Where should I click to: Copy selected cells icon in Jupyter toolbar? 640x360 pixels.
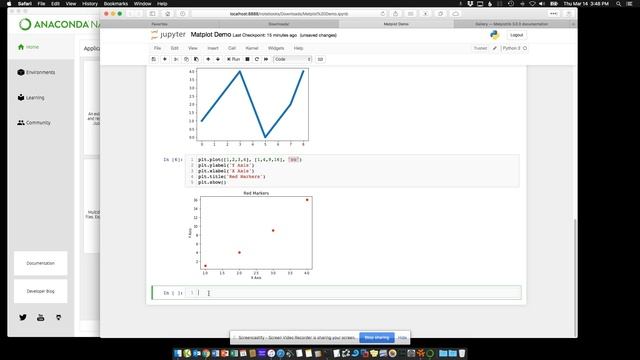[186, 59]
